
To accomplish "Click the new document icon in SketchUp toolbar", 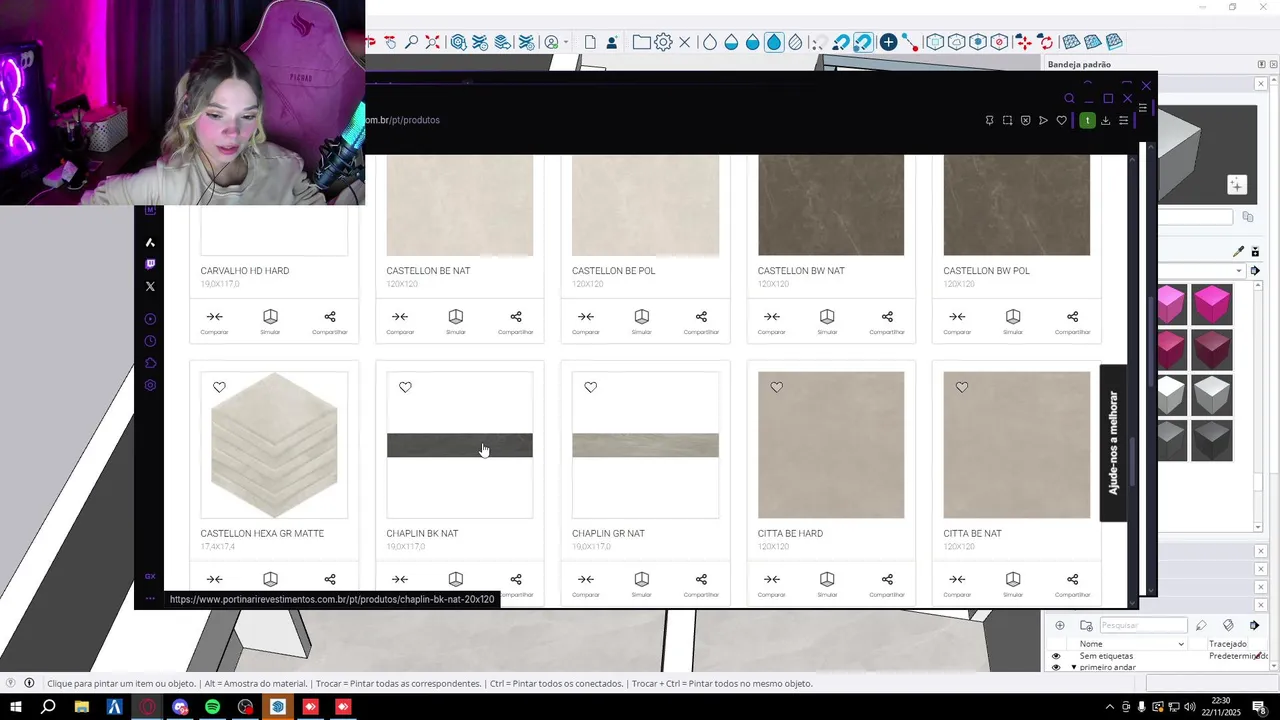I will 590,42.
